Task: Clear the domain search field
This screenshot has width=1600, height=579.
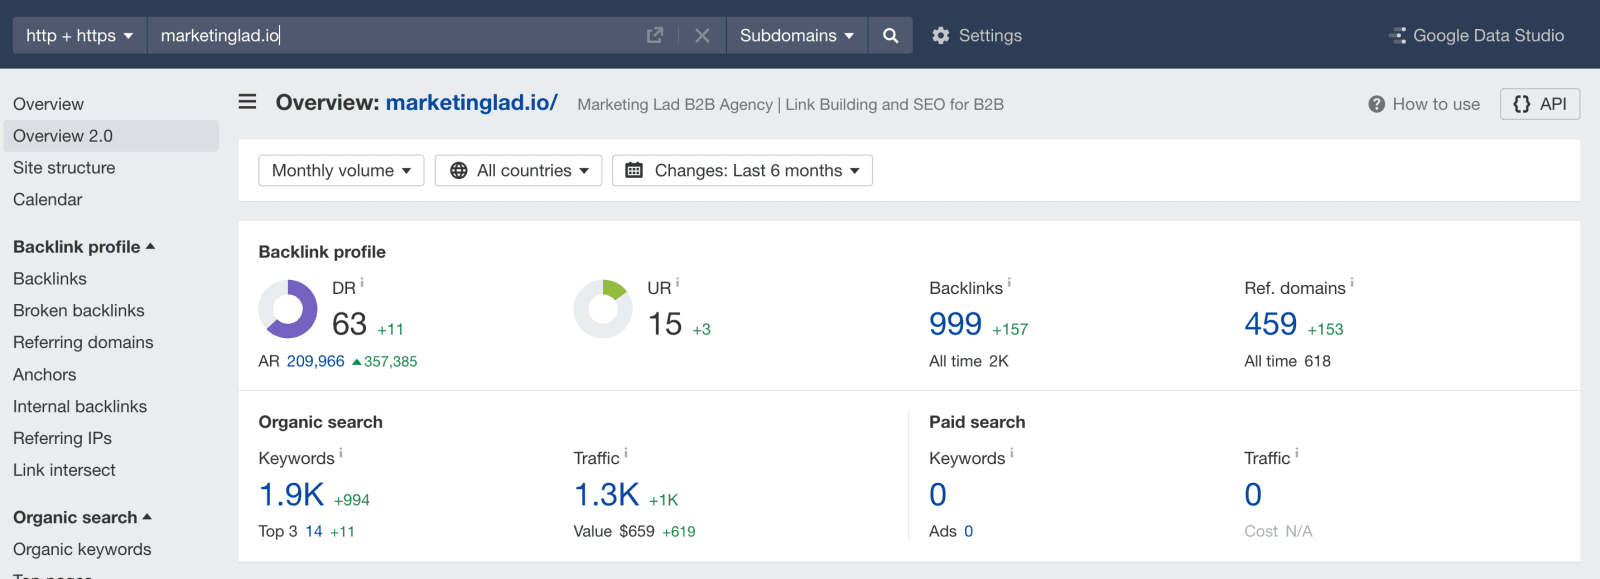Action: [702, 35]
